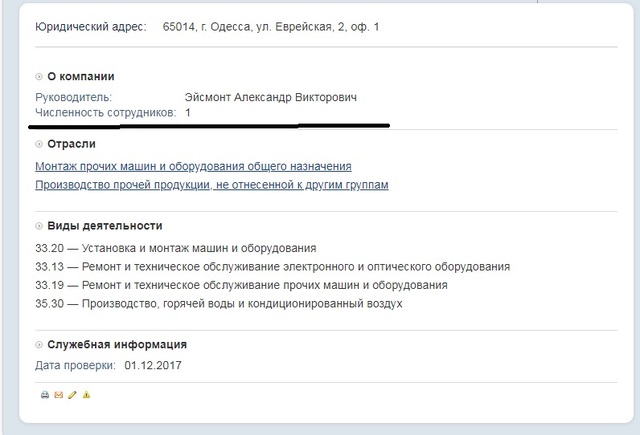Click the 'О компании' heading
This screenshot has height=435, width=640.
(81, 77)
